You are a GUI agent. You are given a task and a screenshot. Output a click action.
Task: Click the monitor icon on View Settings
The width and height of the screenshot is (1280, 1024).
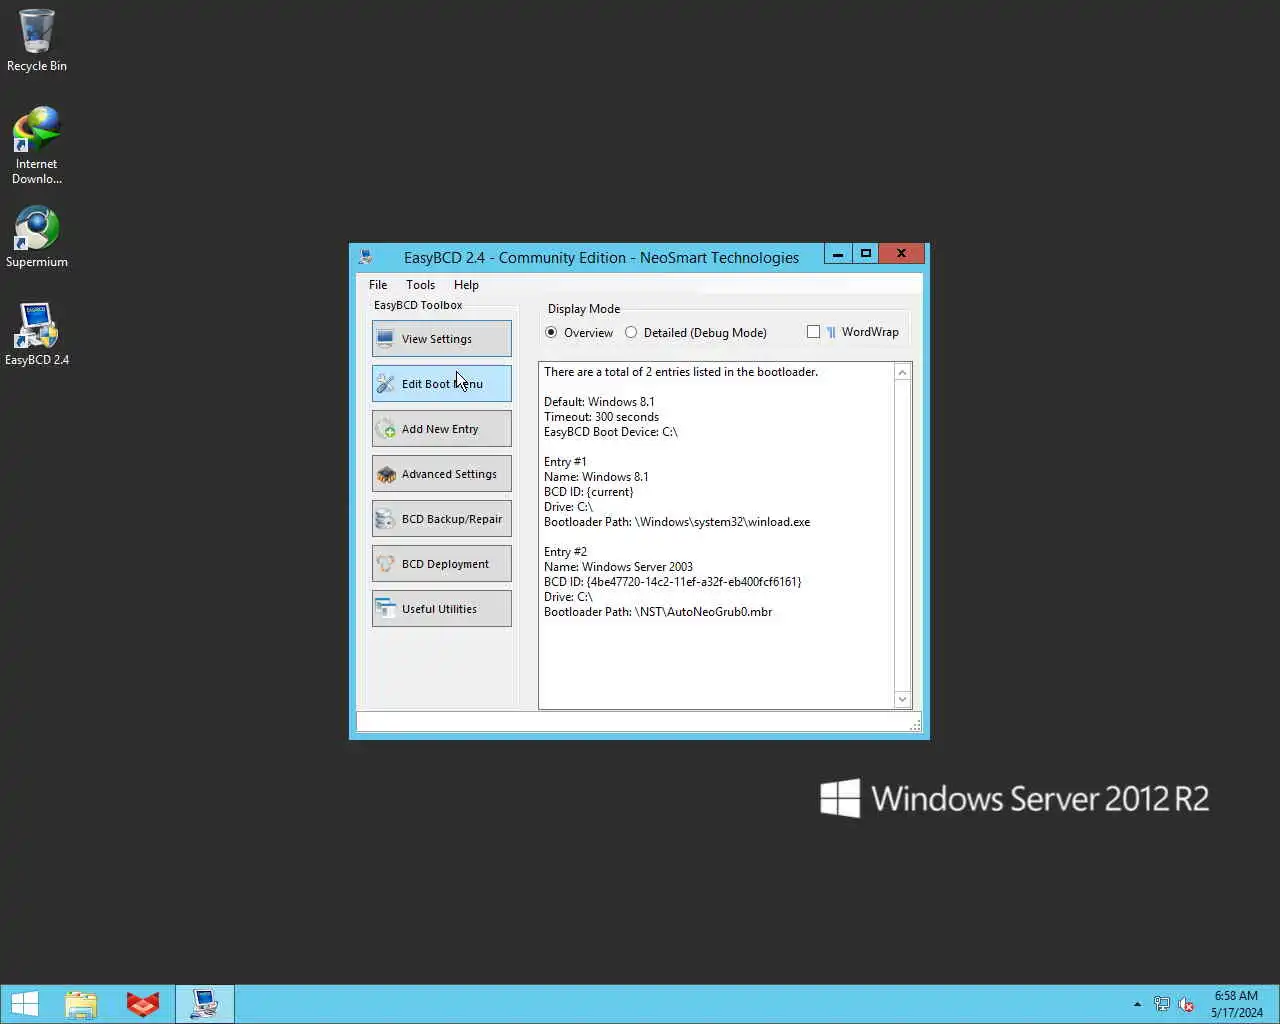[386, 339]
